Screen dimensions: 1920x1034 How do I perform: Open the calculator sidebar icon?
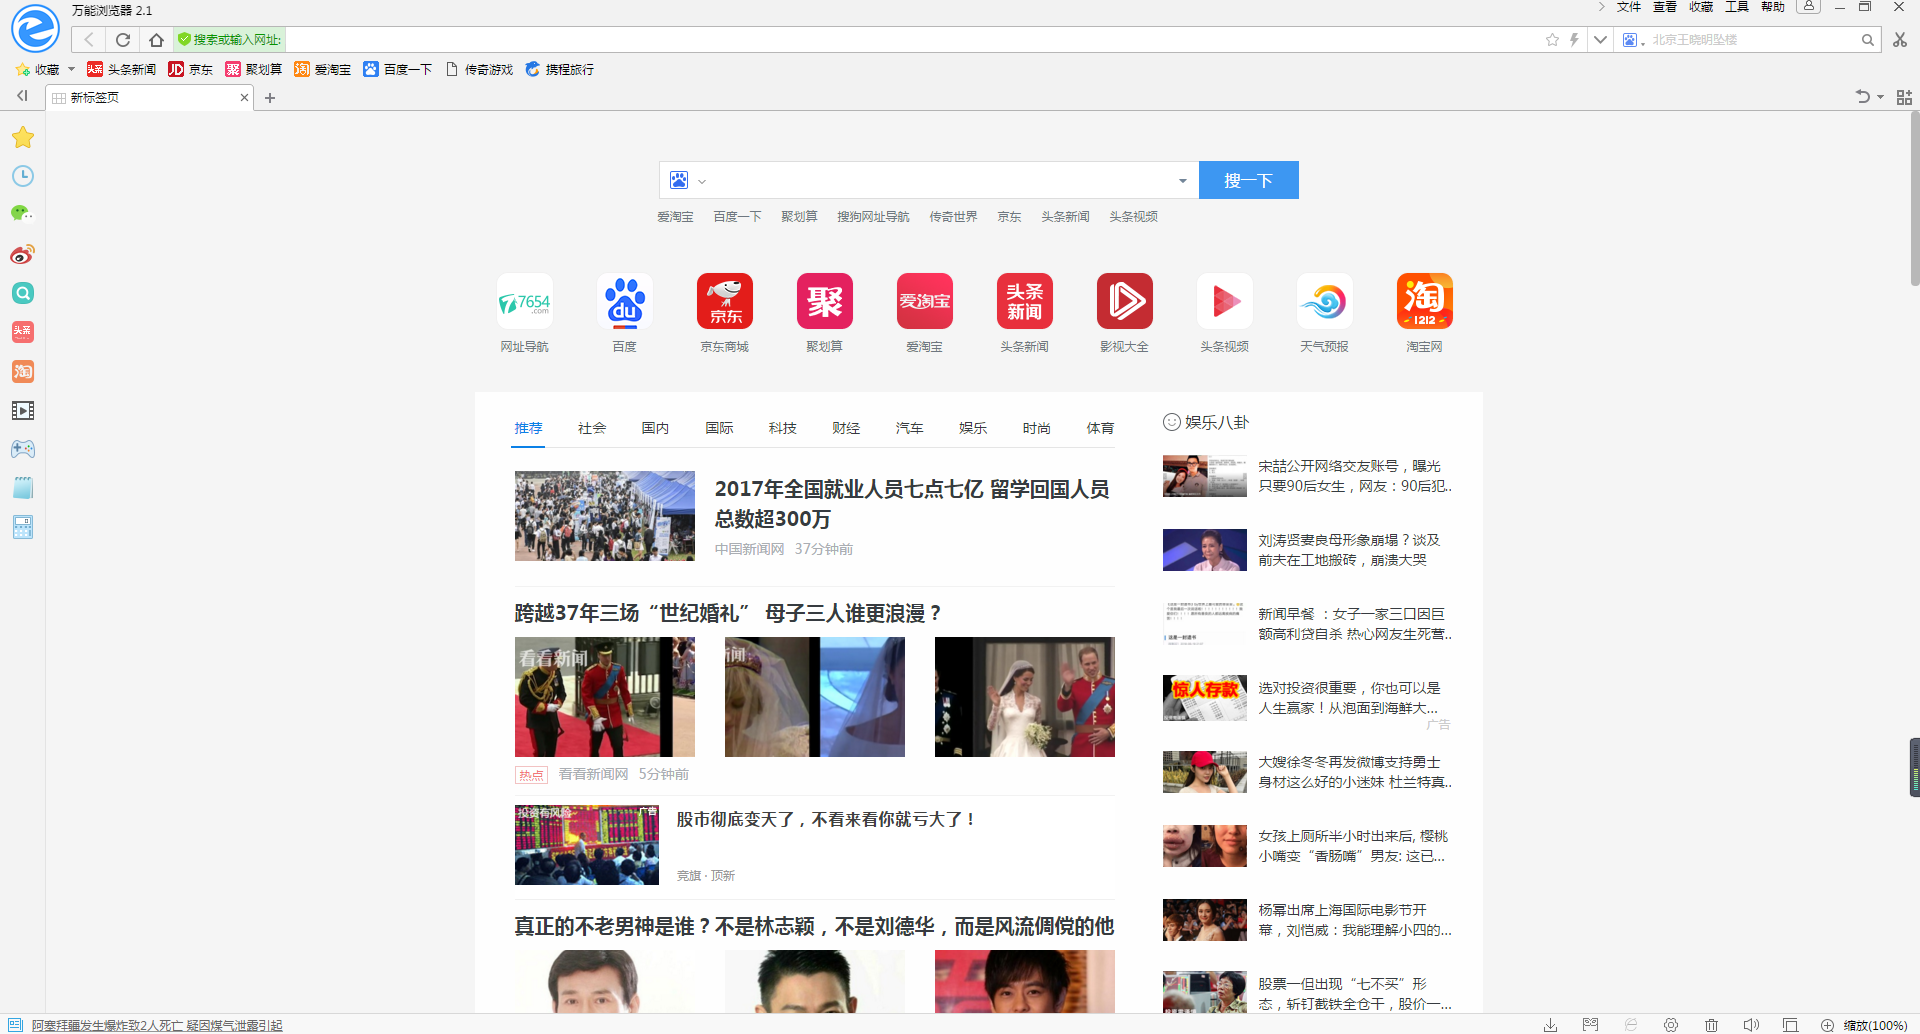pyautogui.click(x=23, y=527)
